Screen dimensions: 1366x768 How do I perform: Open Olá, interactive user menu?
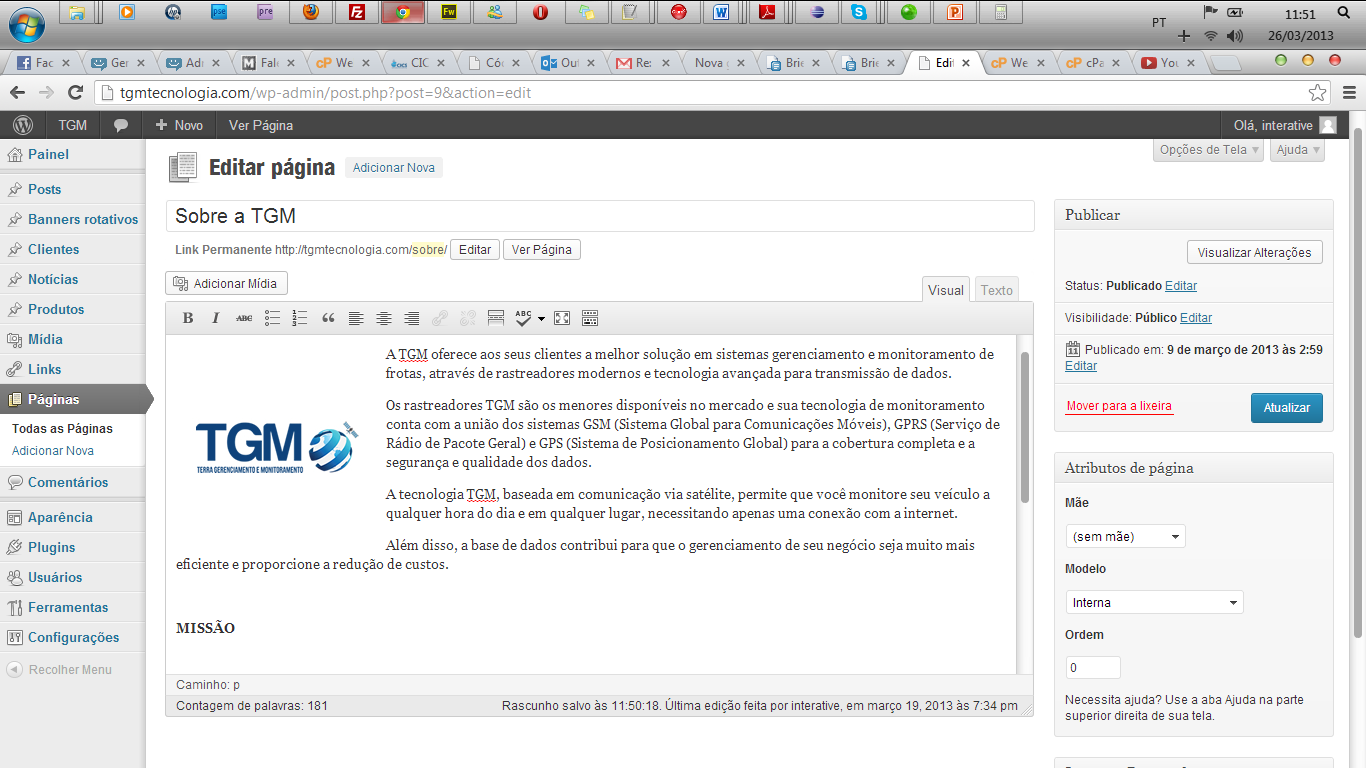click(1285, 125)
